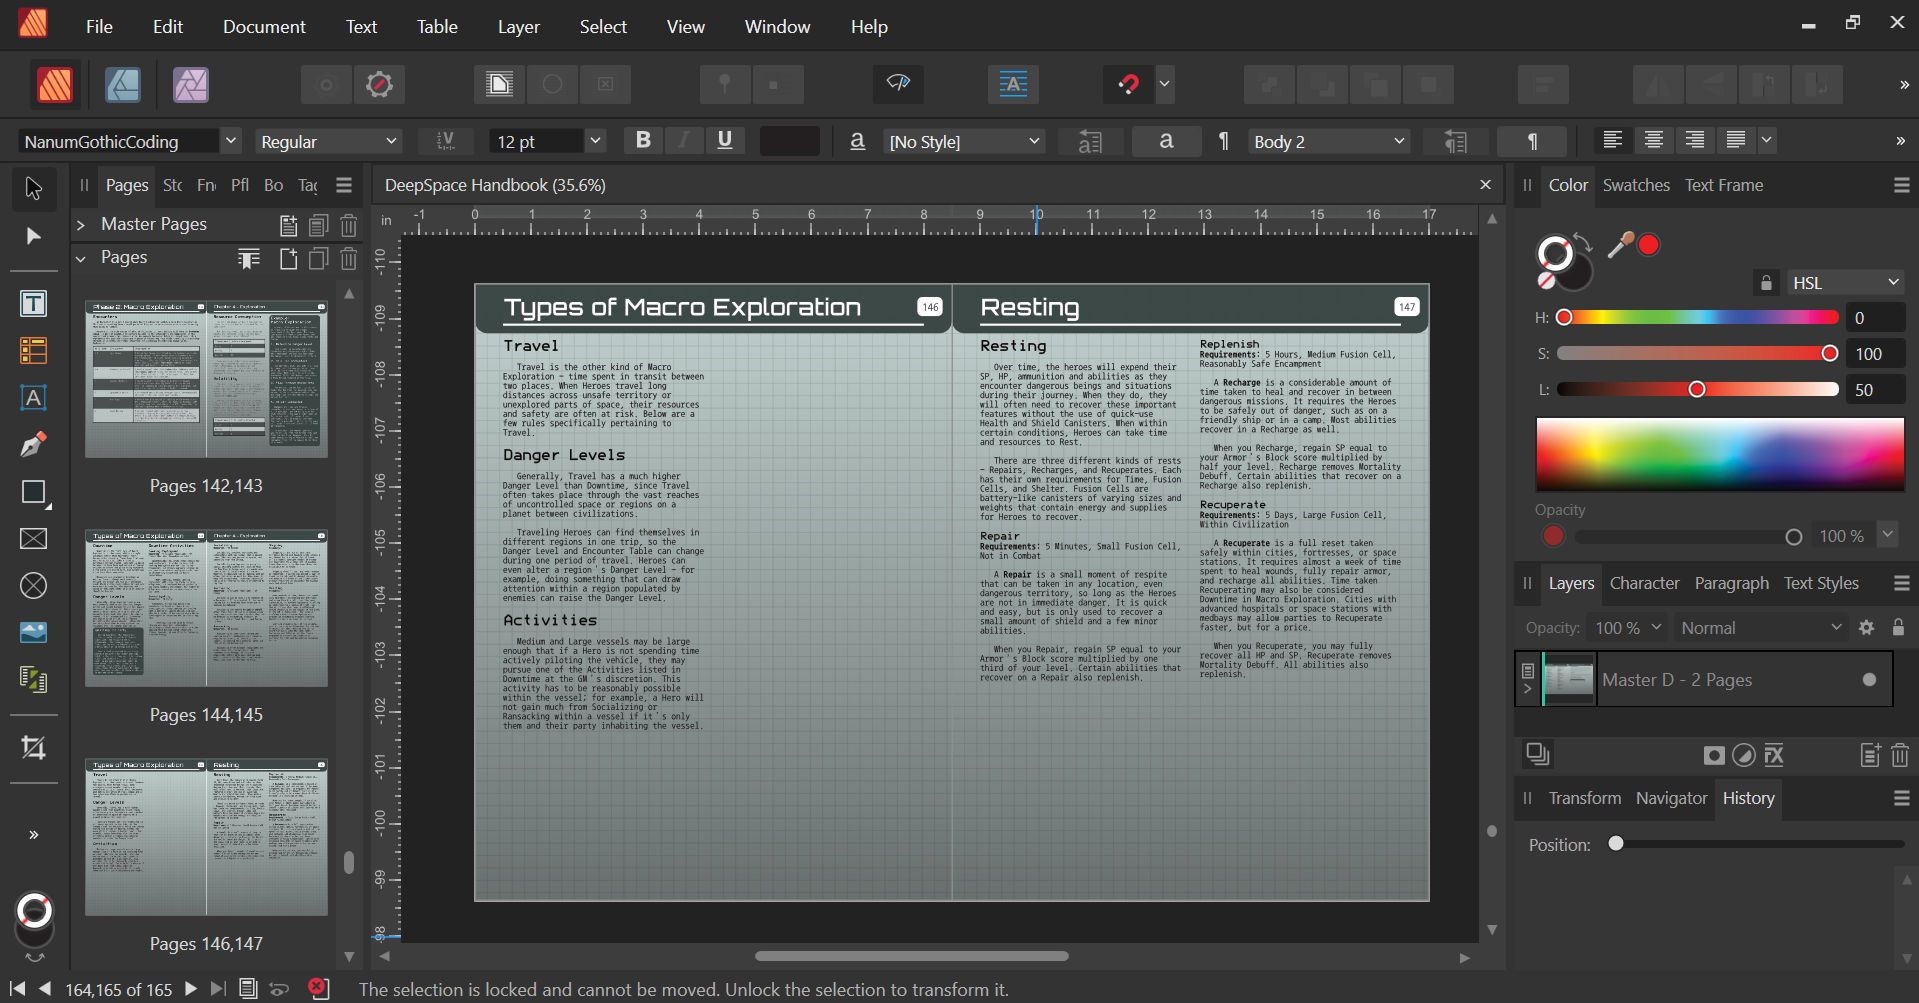Adjust the Lightness slider handle
The height and width of the screenshot is (1003, 1919).
[1696, 389]
